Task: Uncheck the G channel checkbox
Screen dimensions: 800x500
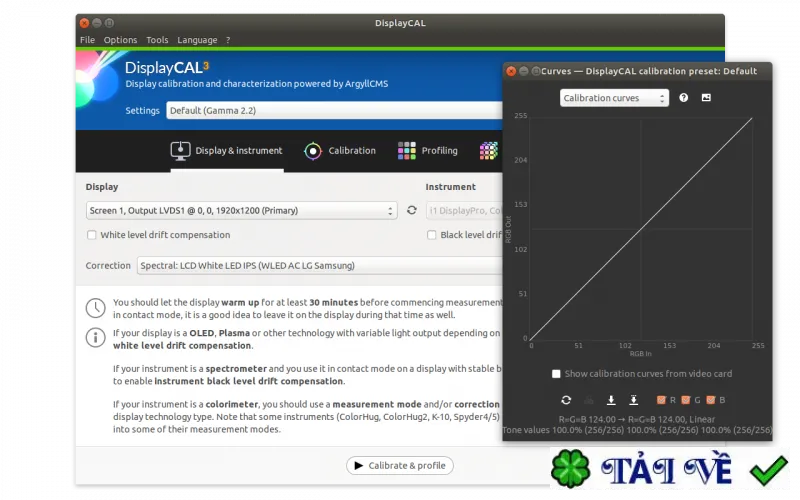Action: (x=686, y=400)
